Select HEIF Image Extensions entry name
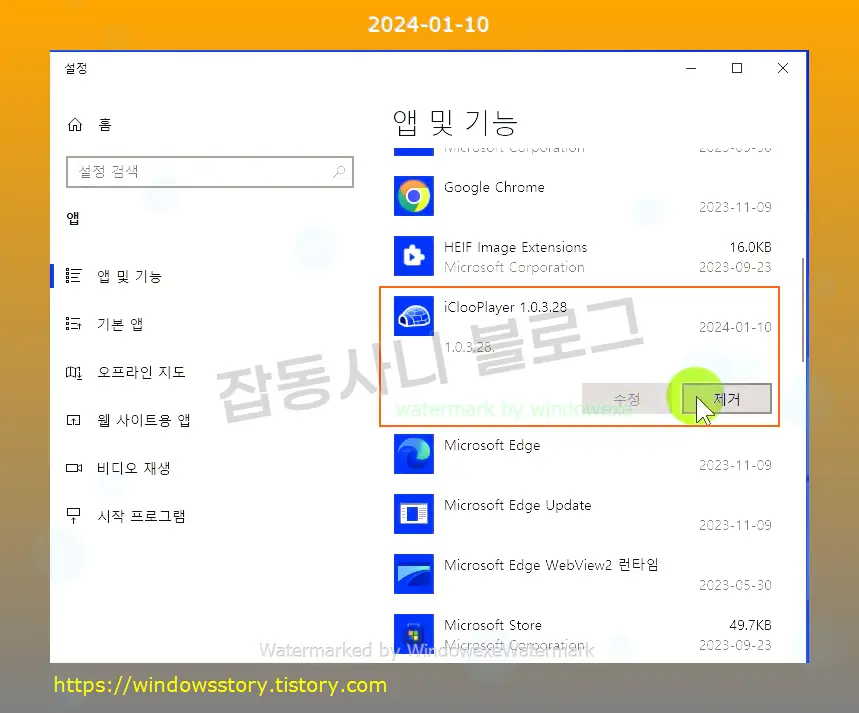Image resolution: width=859 pixels, height=713 pixels. [516, 247]
